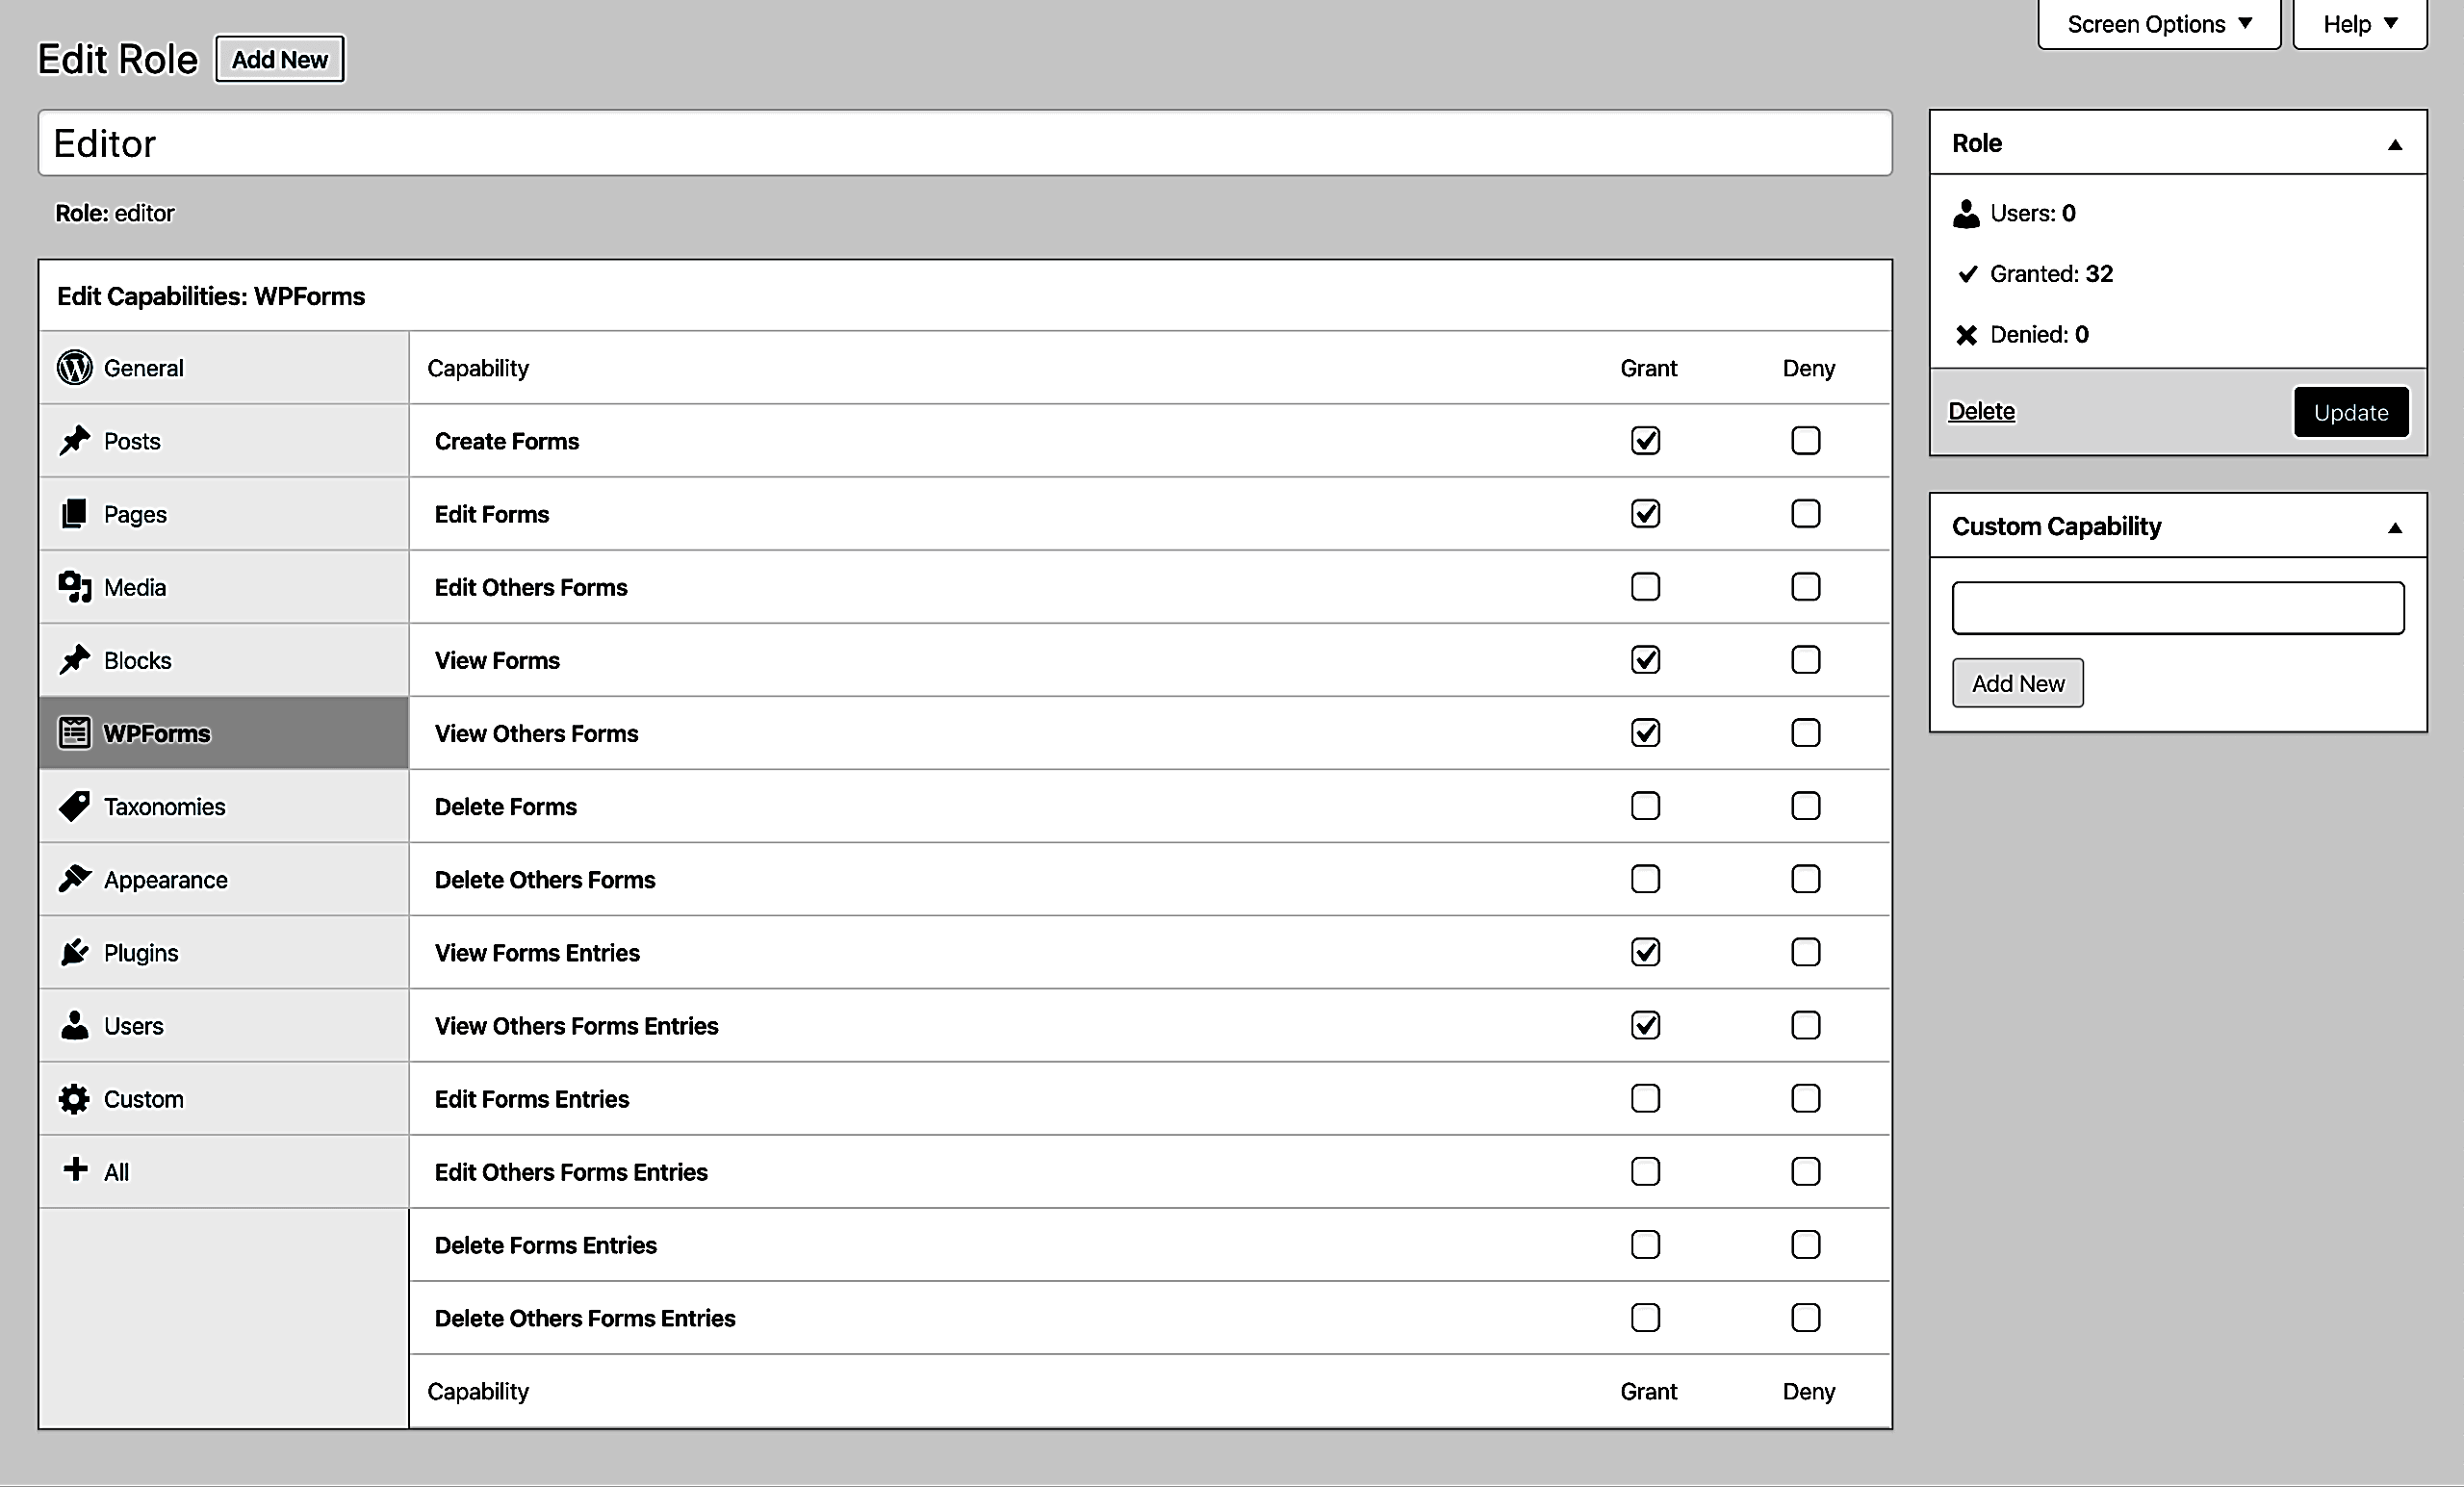Click the gear icon beside Custom
Screen dimensions: 2464x1487
click(74, 1099)
